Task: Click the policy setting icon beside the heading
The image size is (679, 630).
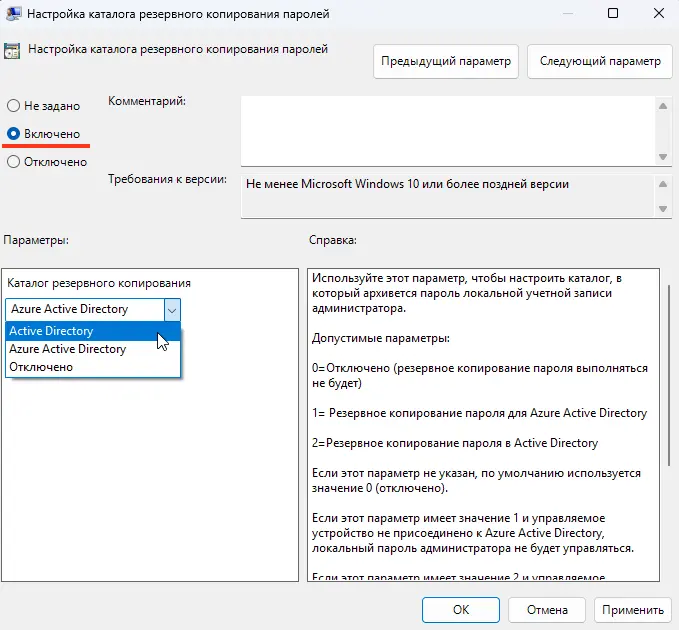Action: point(14,50)
